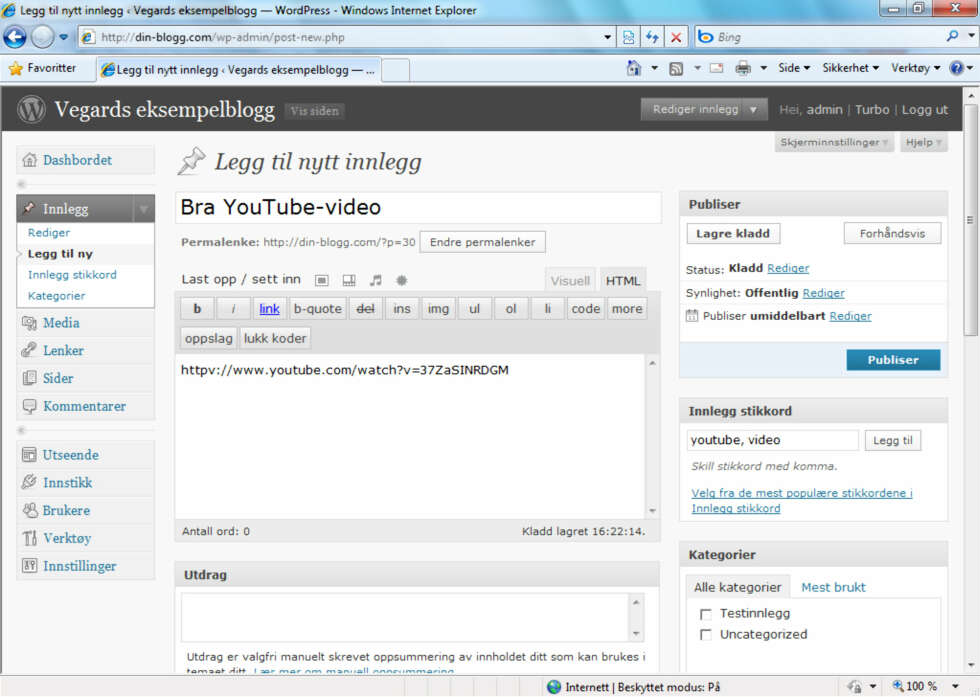The width and height of the screenshot is (980, 697).
Task: Click the Favoritter star icon
Action: (16, 68)
